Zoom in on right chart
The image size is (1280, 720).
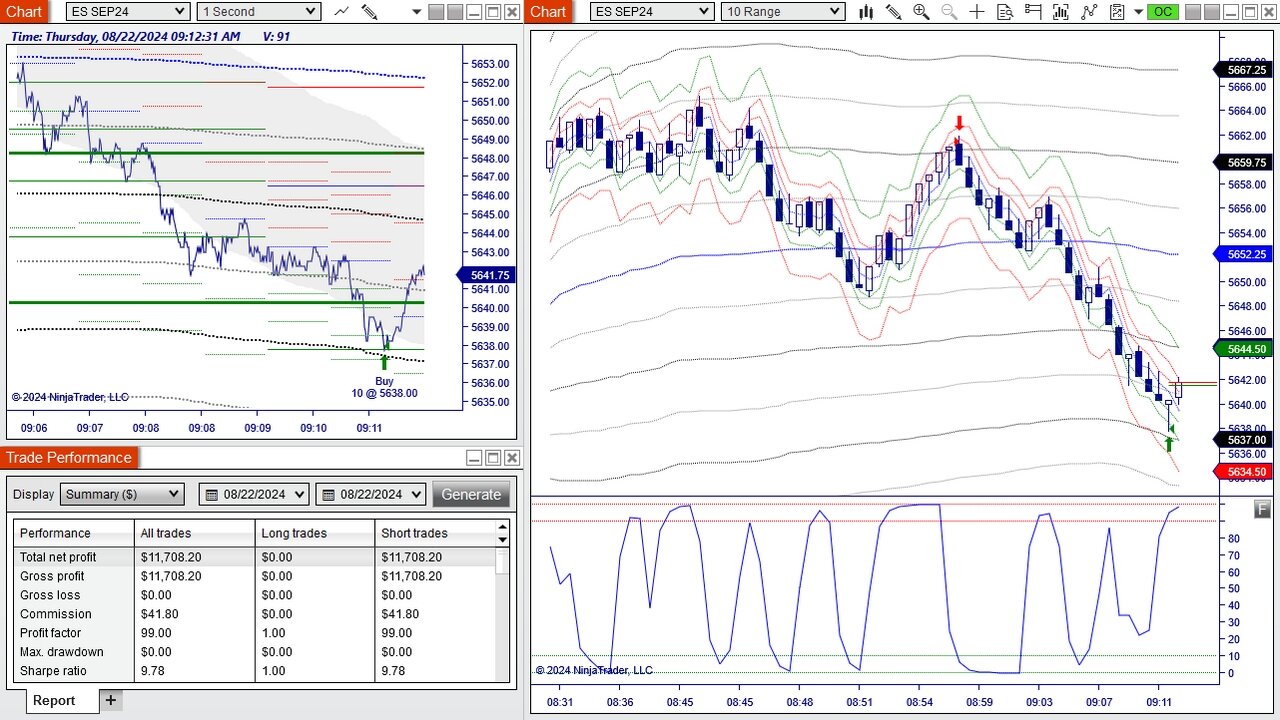pyautogui.click(x=921, y=11)
